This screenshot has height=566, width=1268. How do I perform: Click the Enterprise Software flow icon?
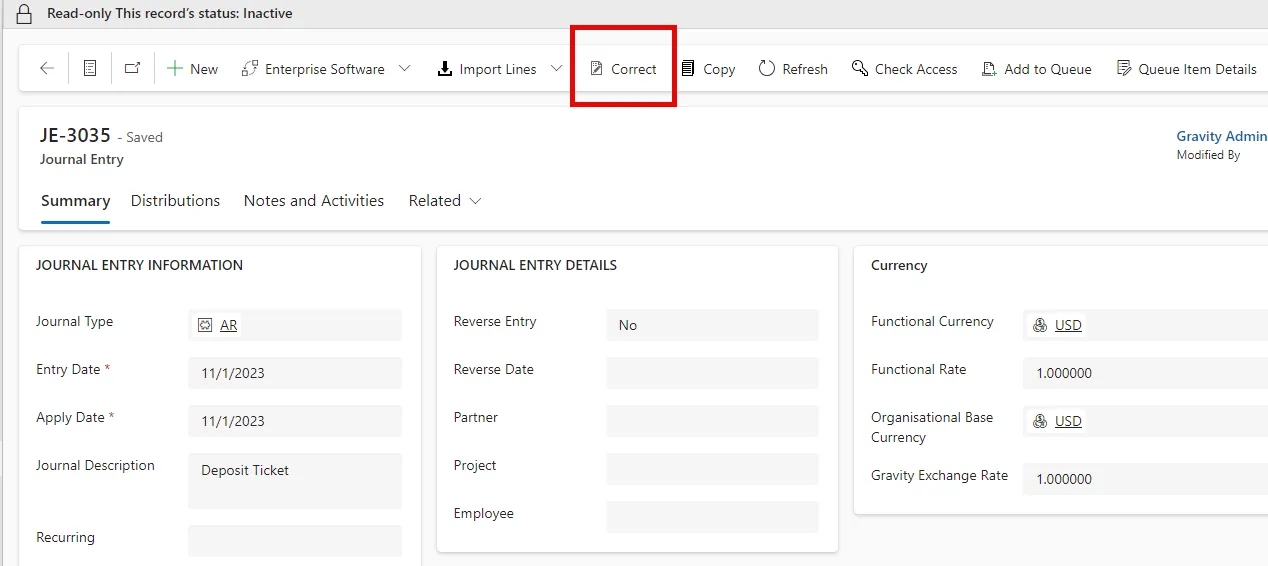click(250, 69)
